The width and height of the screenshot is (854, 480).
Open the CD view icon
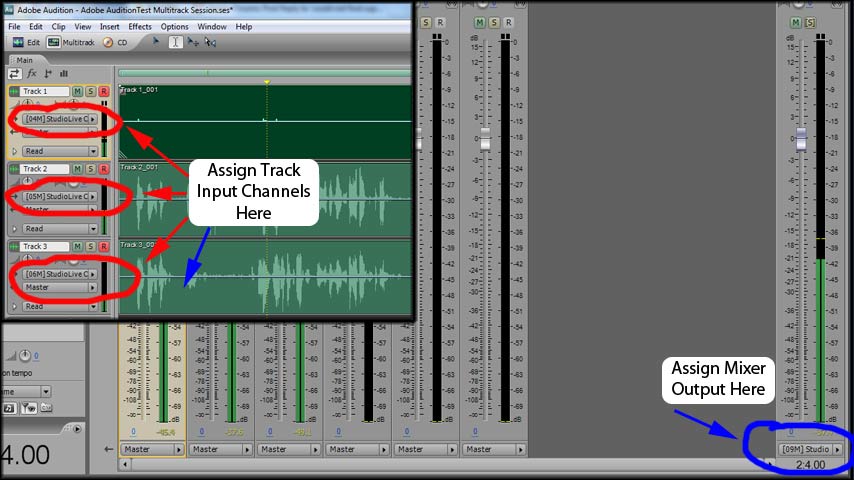coord(108,42)
